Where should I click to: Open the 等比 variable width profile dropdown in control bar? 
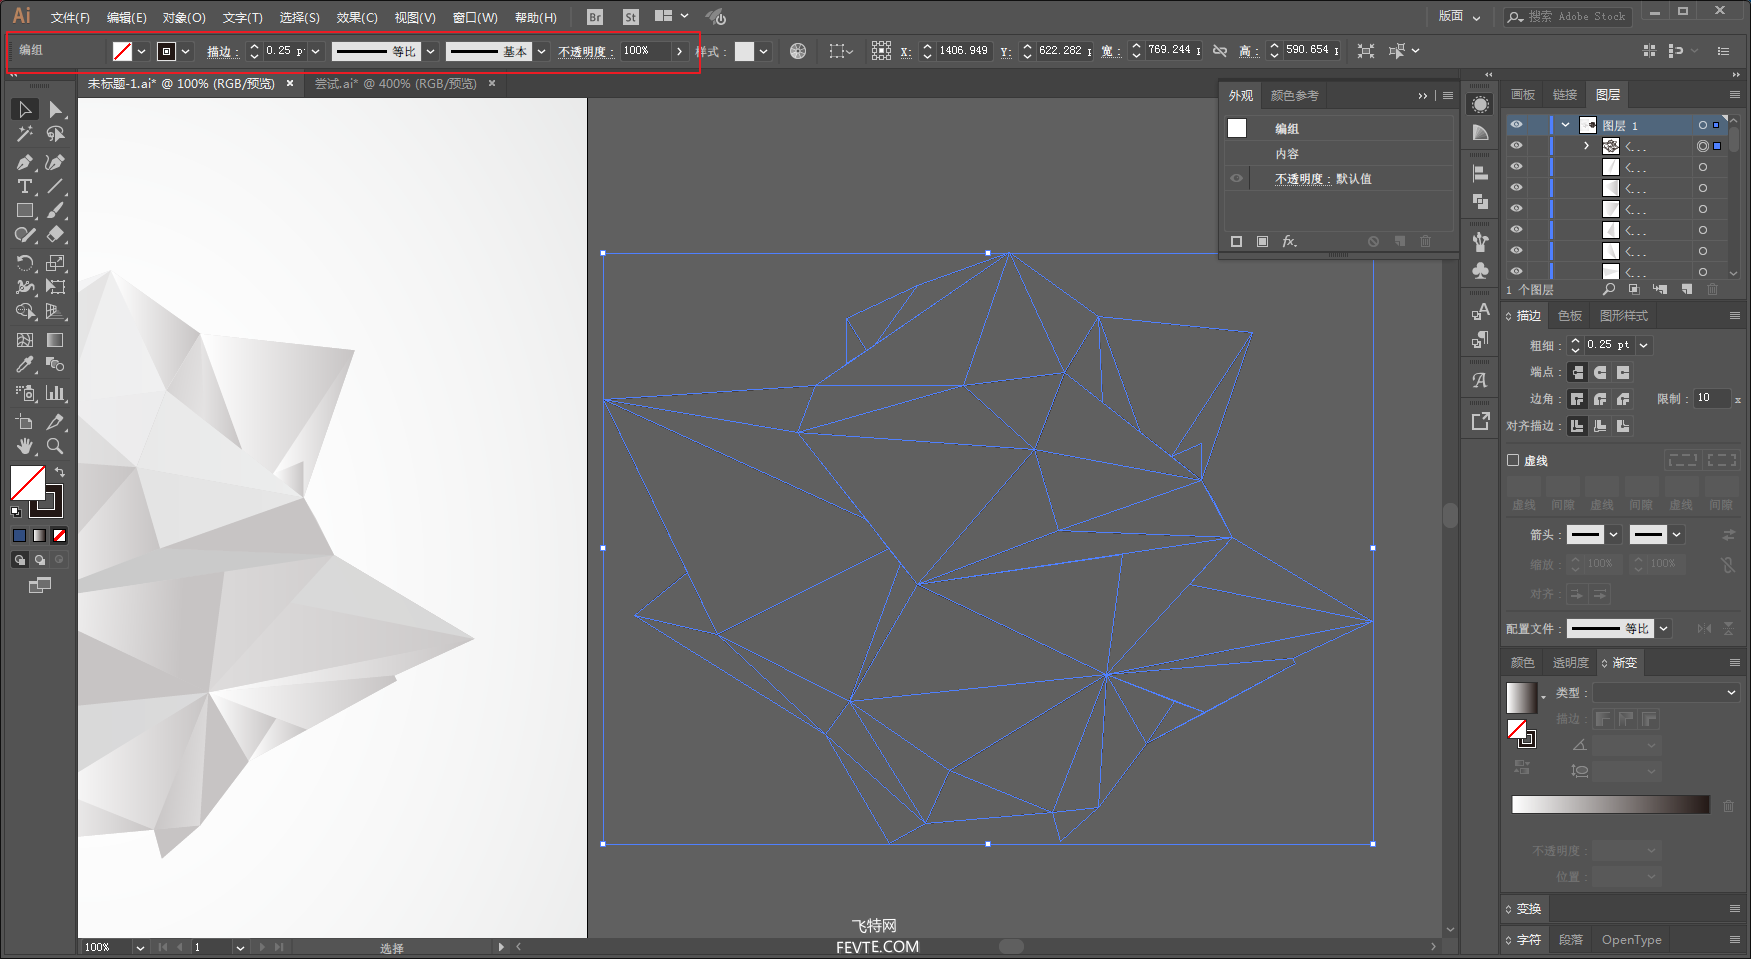[x=431, y=51]
